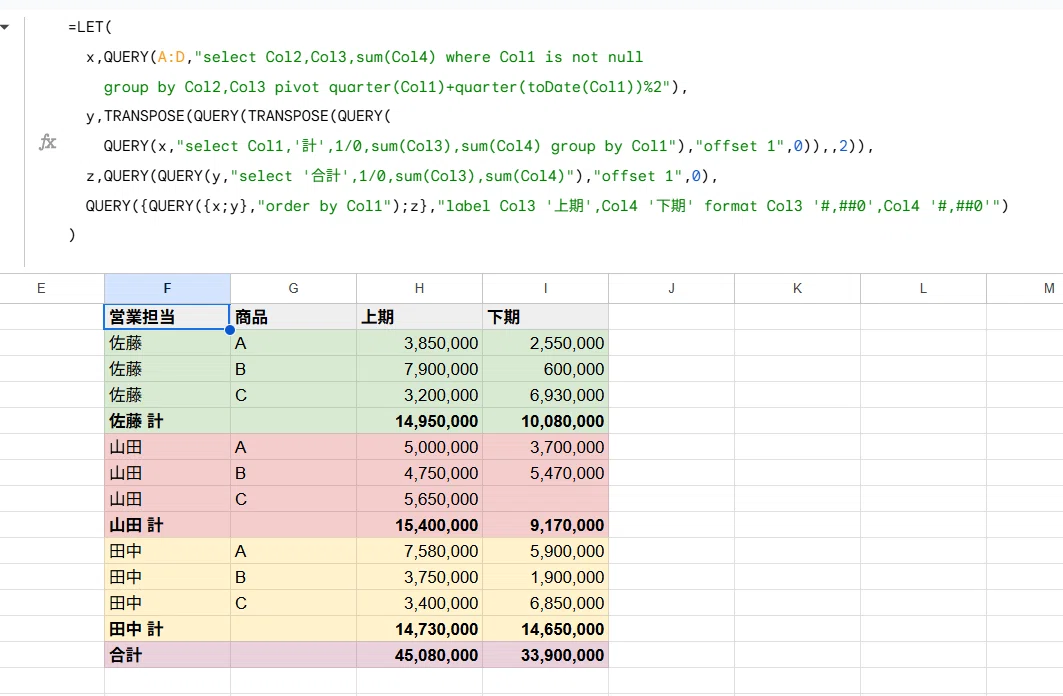Select column L header

coord(924,289)
